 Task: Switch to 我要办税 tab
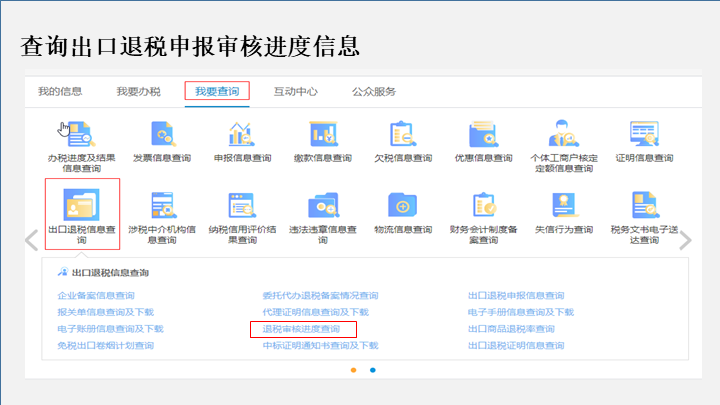pos(138,91)
